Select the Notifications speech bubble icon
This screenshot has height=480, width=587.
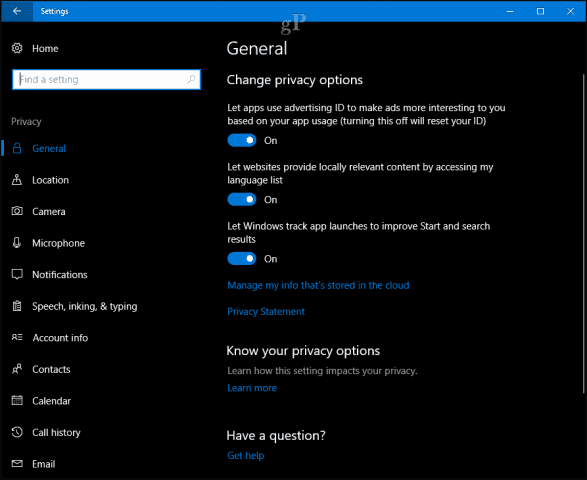point(17,274)
